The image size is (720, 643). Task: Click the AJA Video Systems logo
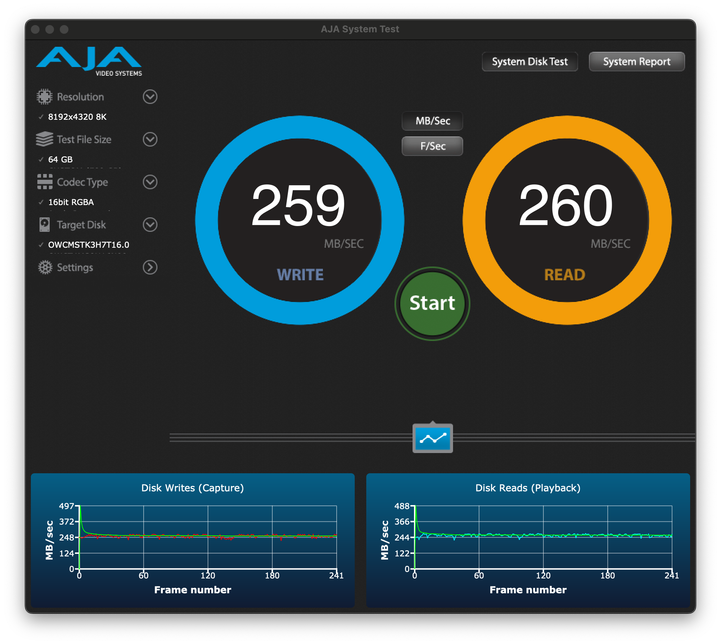click(90, 60)
